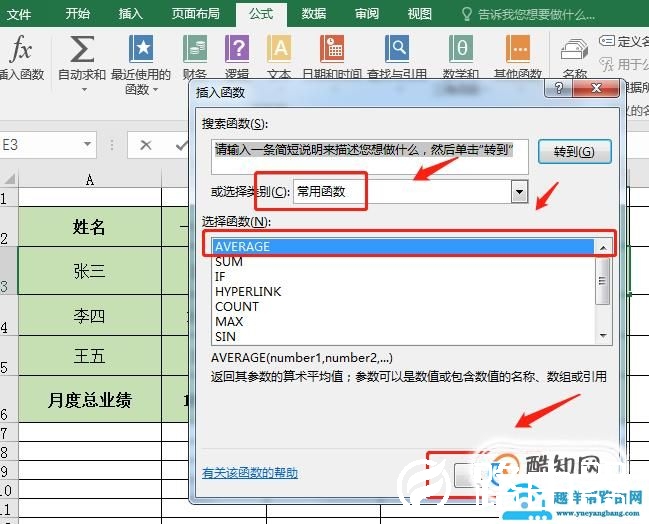This screenshot has height=524, width=649.
Task: Click the dialog help question mark button
Action: pyautogui.click(x=559, y=88)
